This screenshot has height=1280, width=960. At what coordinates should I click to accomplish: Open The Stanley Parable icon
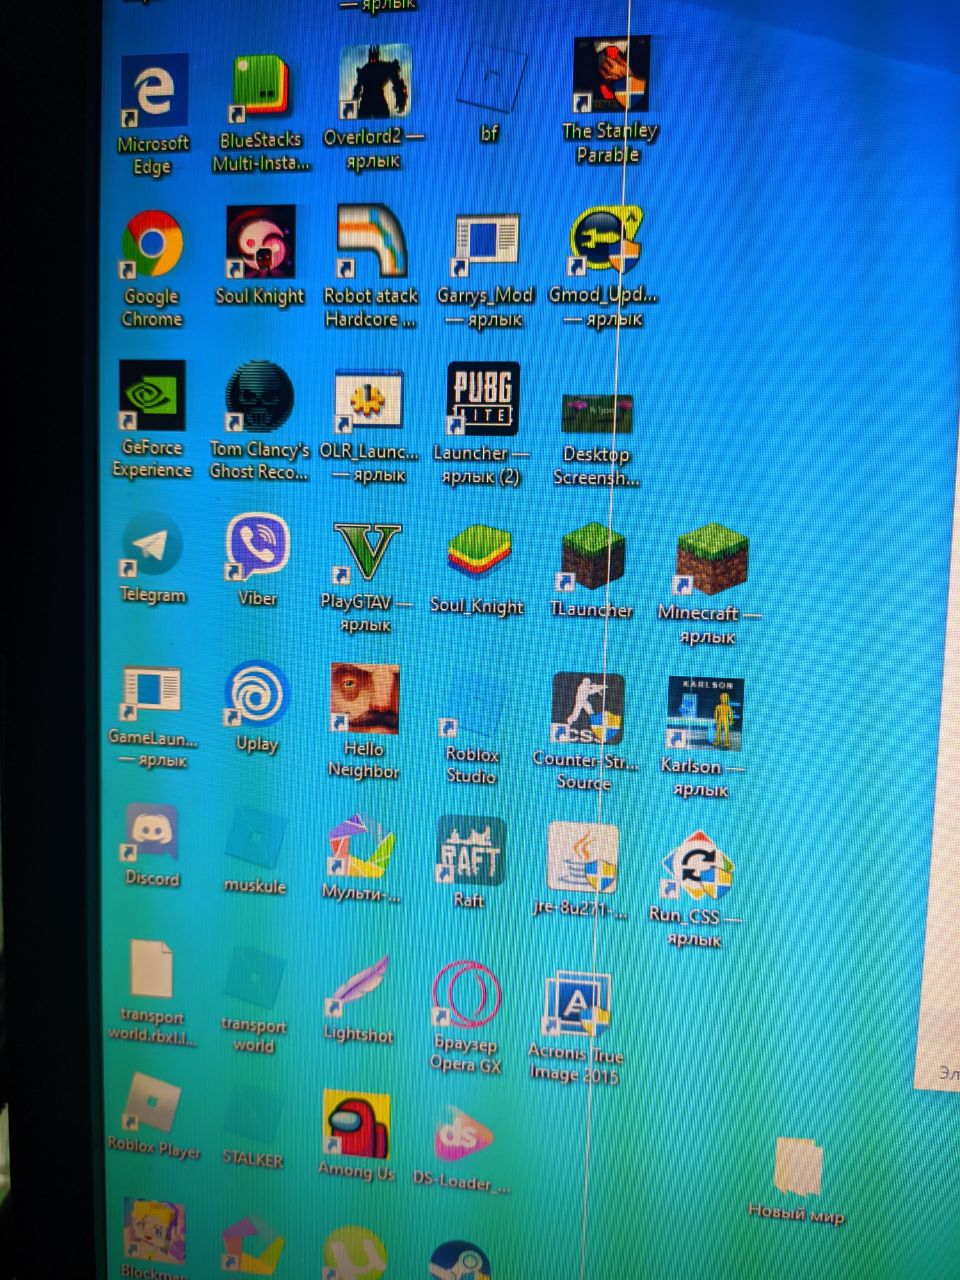point(611,77)
